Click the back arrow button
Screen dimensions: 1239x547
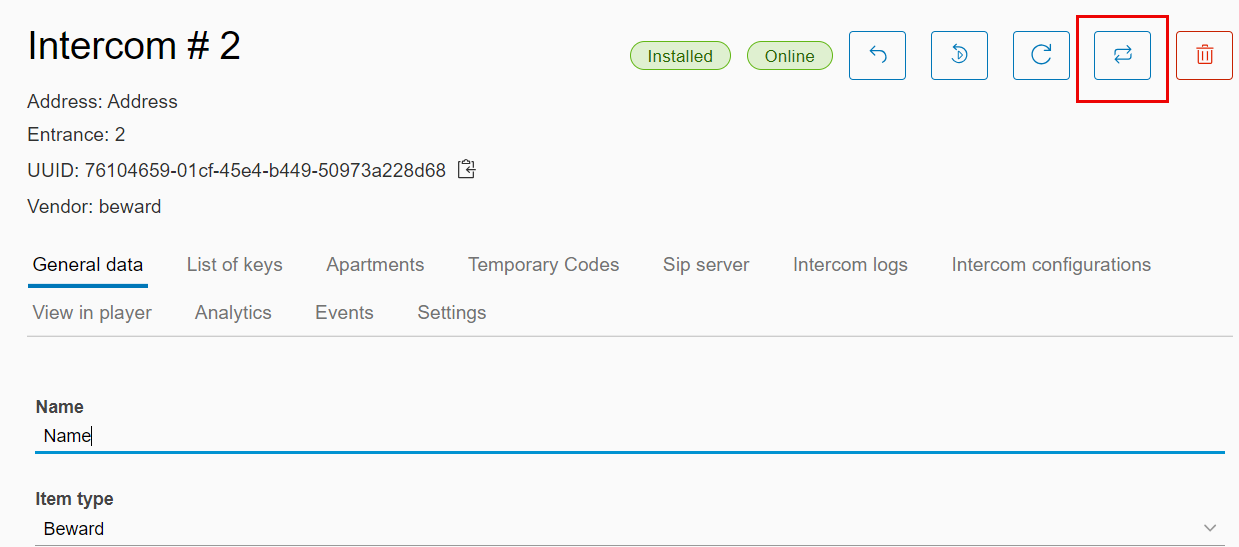pyautogui.click(x=877, y=56)
